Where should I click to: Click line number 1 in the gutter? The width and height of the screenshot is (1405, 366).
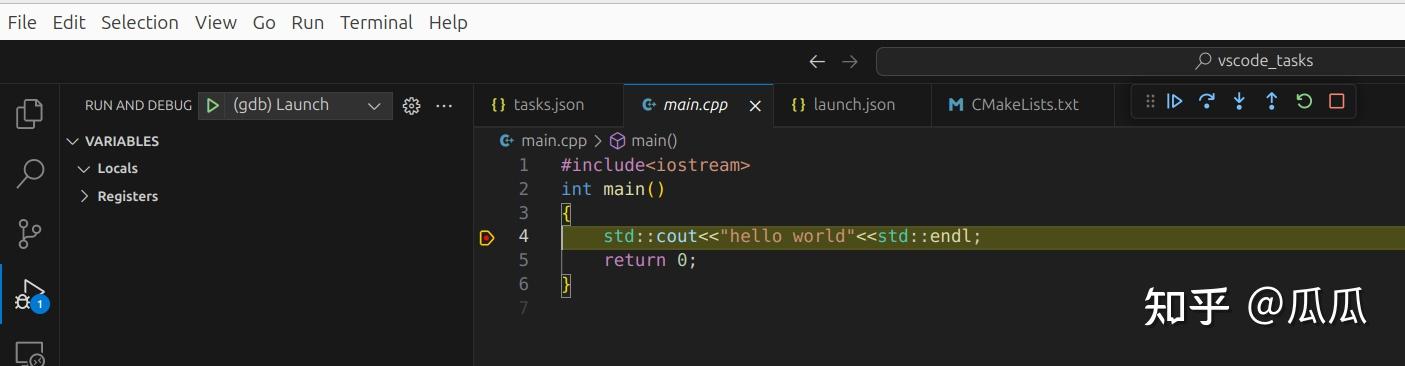(x=523, y=165)
